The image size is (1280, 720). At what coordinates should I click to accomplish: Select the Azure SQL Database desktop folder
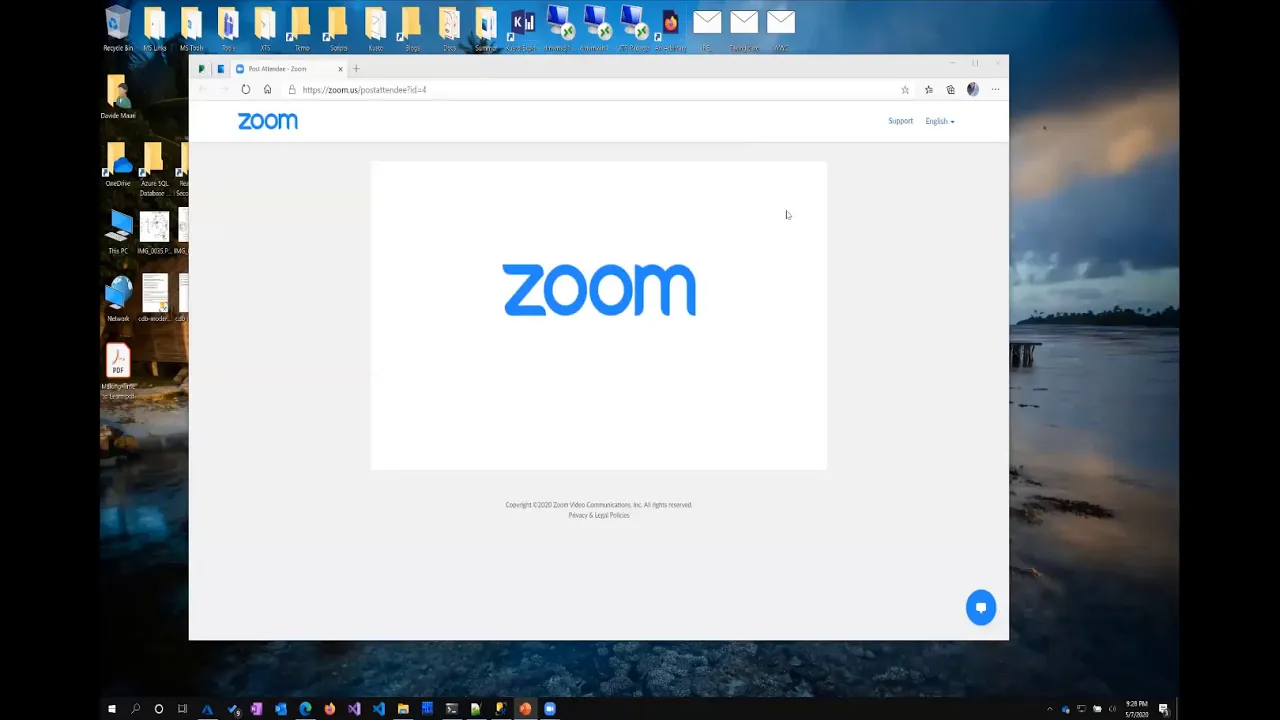click(154, 169)
